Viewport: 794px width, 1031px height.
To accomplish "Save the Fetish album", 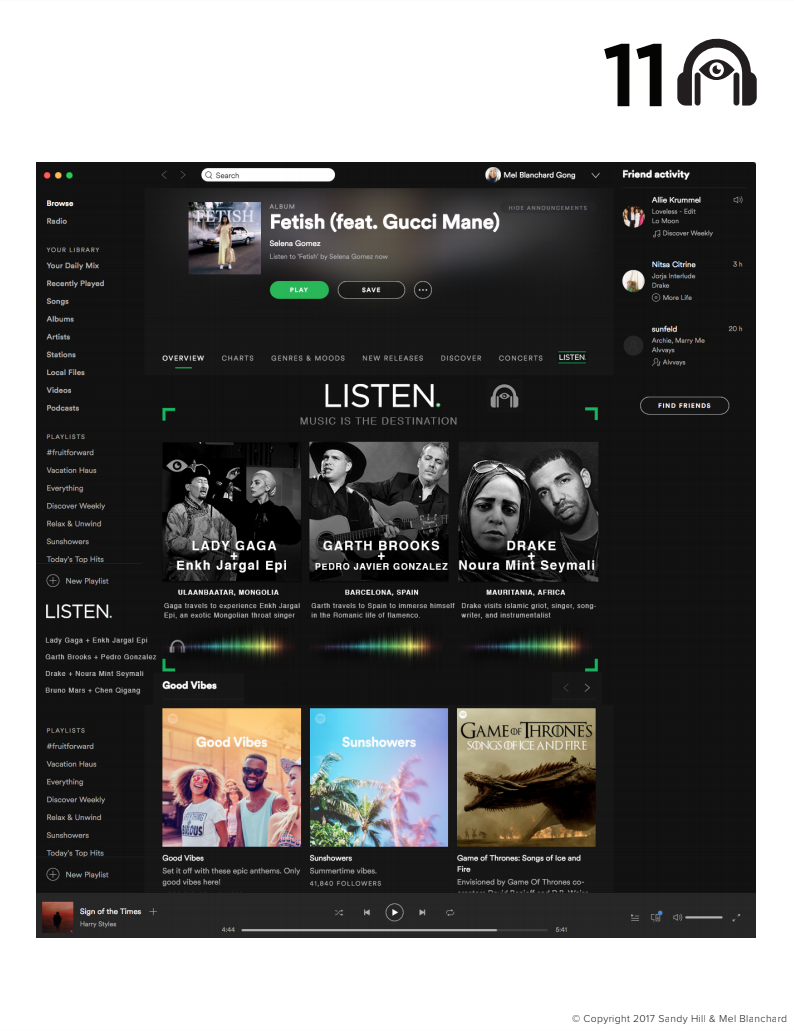I will [371, 290].
